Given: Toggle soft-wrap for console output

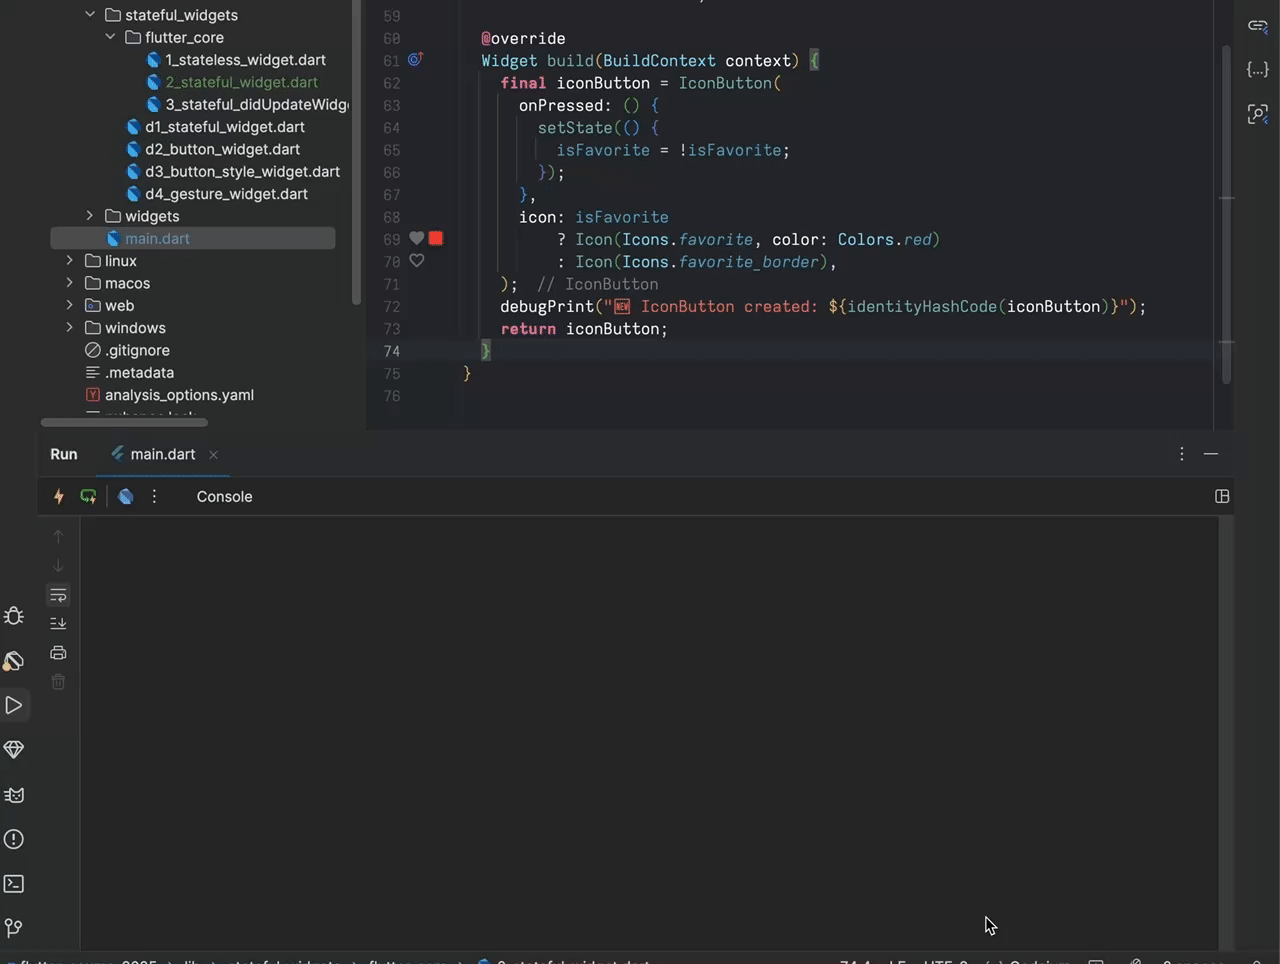Looking at the screenshot, I should point(58,595).
